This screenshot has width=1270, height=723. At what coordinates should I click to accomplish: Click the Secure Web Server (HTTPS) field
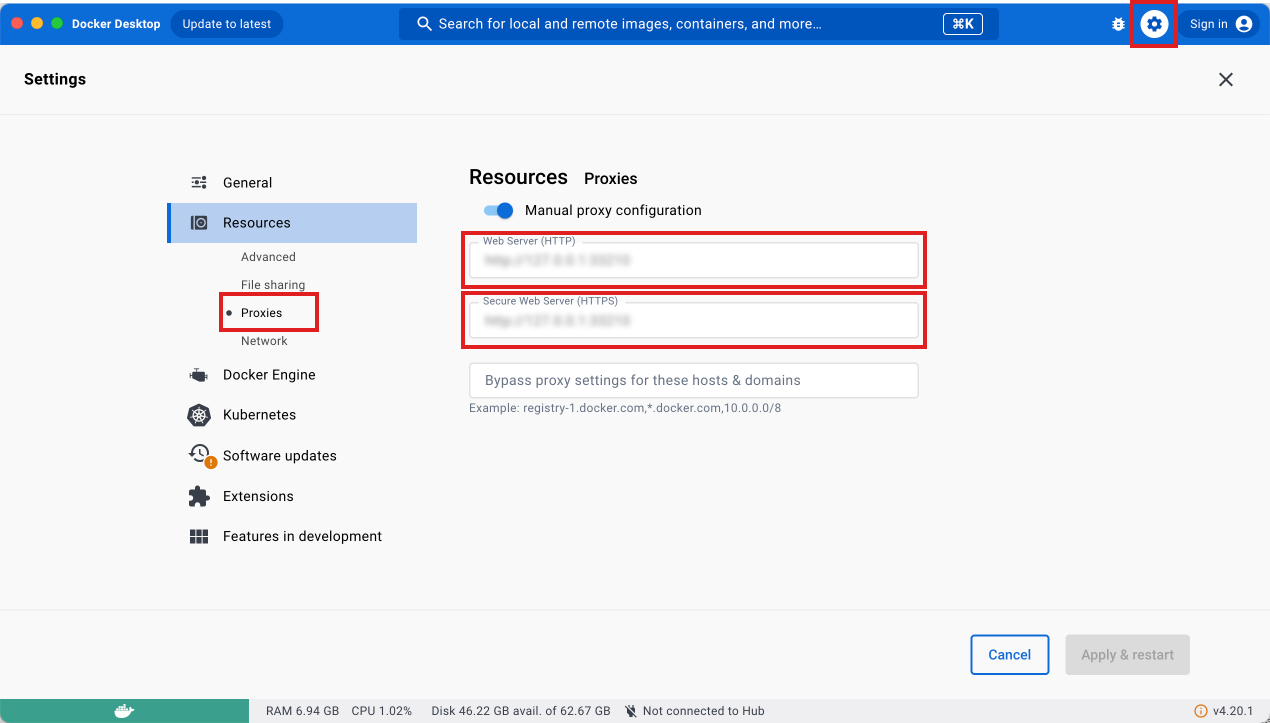(694, 320)
